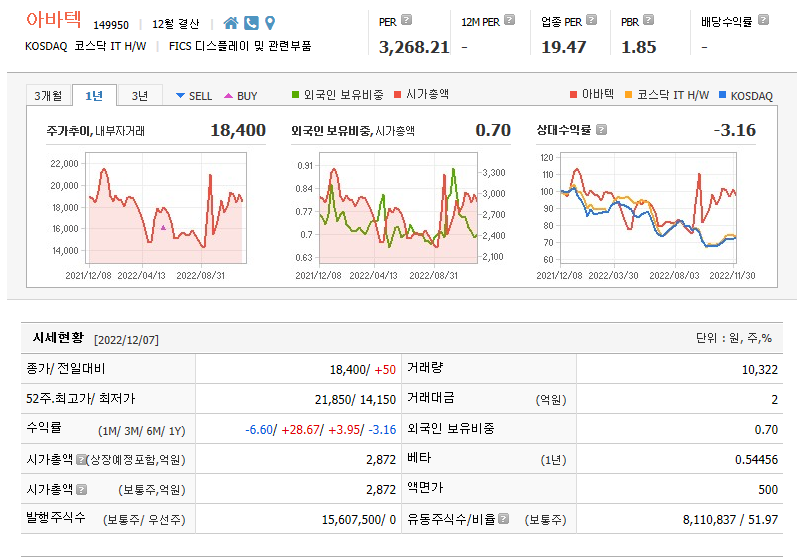Click 거래량 value 10,322

tap(760, 369)
